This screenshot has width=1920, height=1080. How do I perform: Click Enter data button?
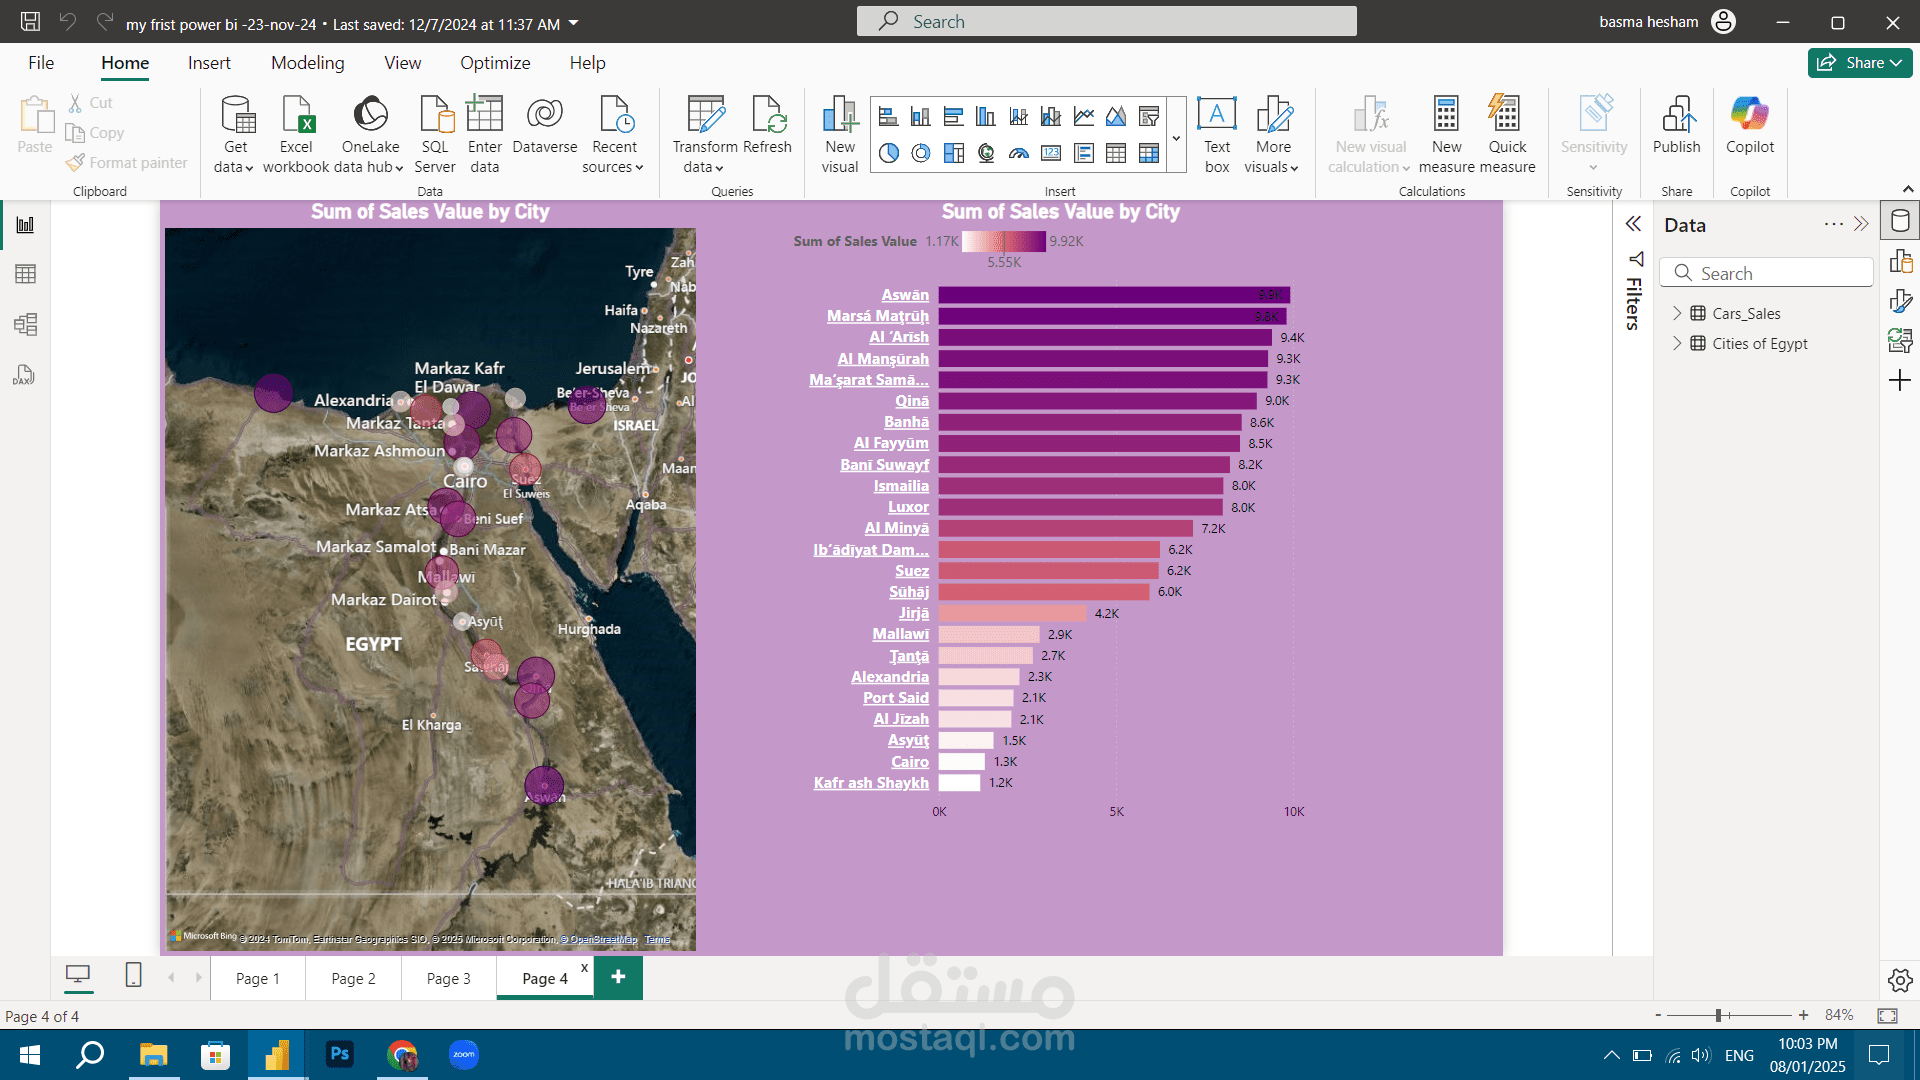click(x=484, y=135)
